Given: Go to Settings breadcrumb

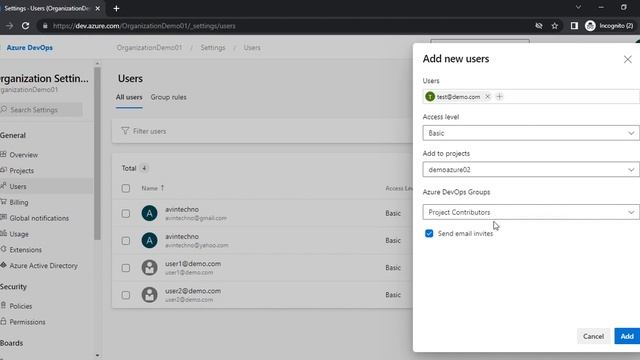Looking at the screenshot, I should (x=213, y=47).
